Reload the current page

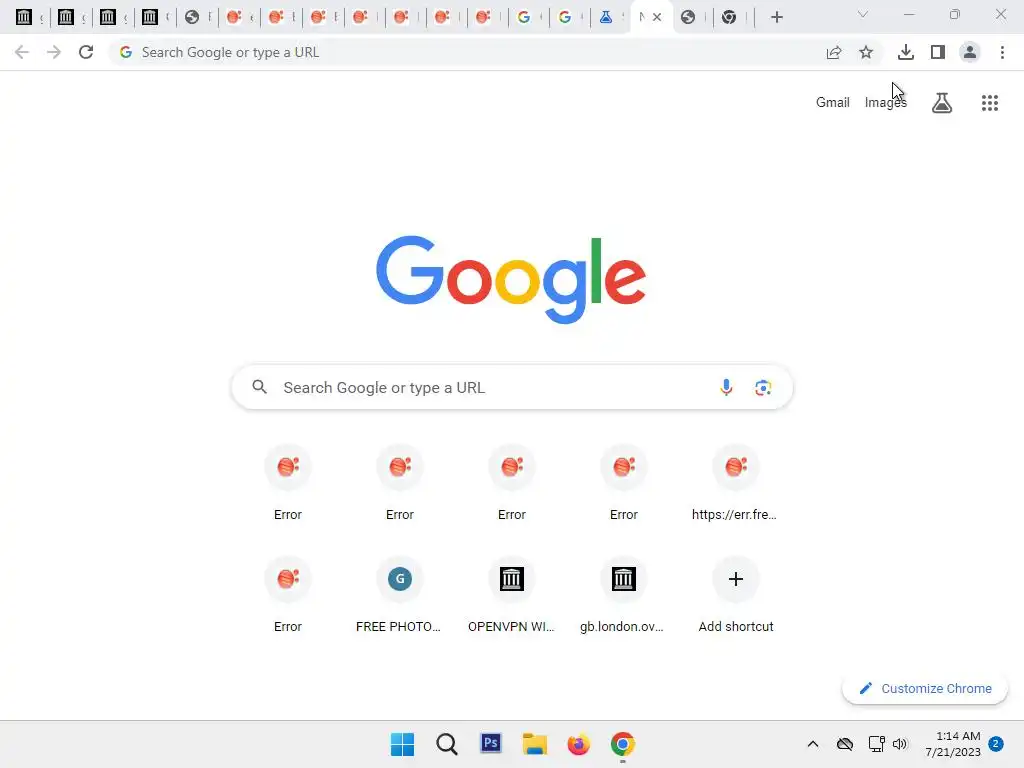[x=86, y=52]
